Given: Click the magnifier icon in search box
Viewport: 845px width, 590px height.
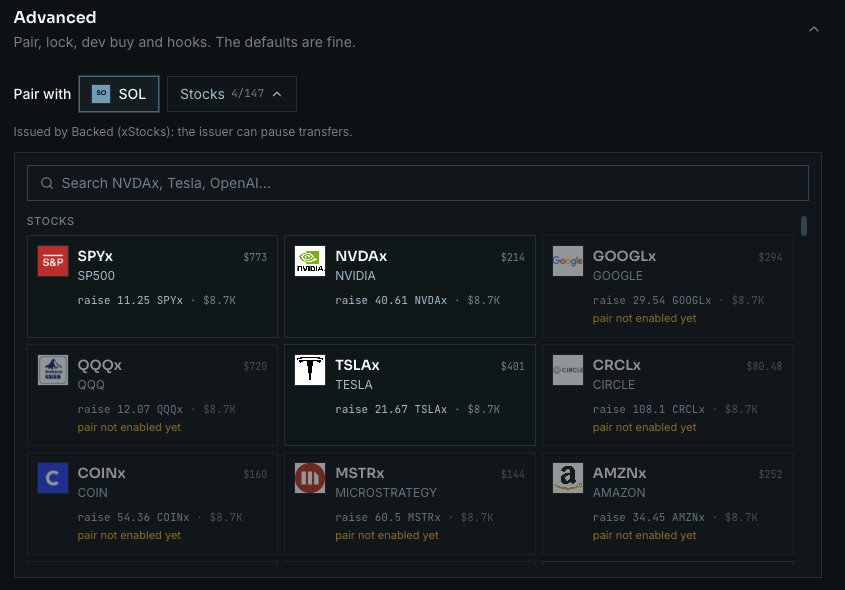Looking at the screenshot, I should (x=47, y=183).
